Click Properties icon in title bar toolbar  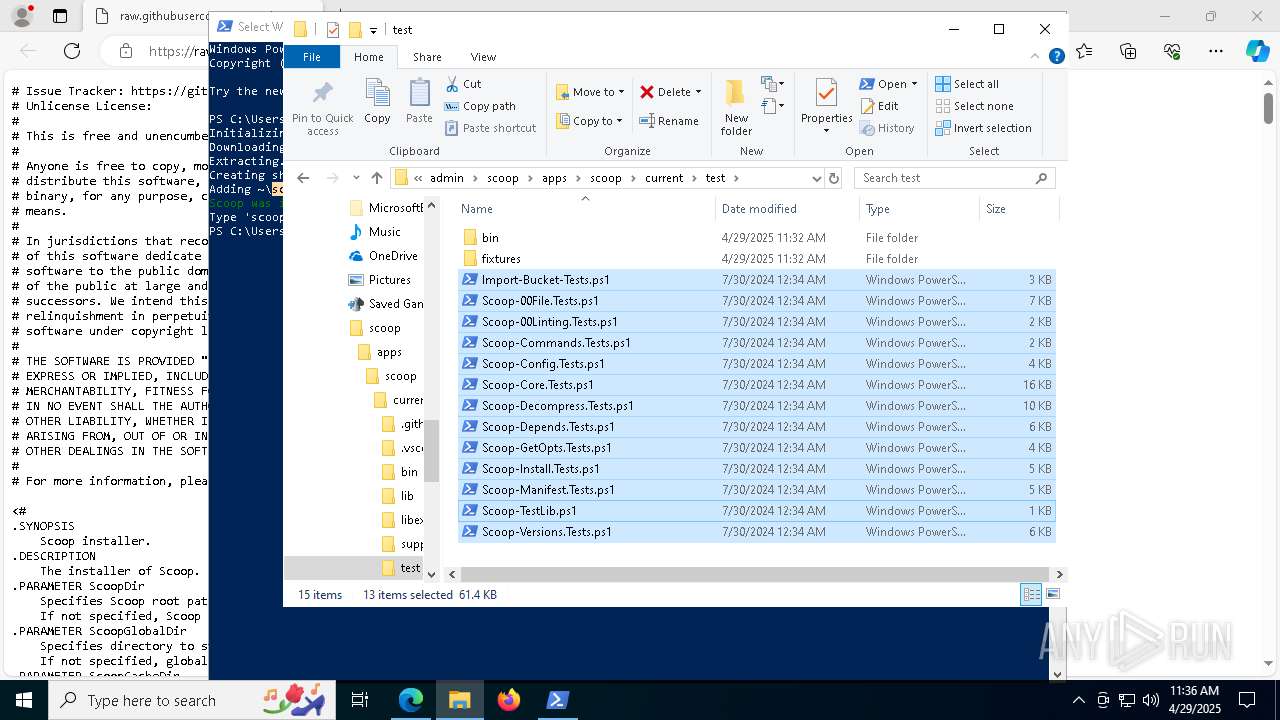click(x=333, y=30)
